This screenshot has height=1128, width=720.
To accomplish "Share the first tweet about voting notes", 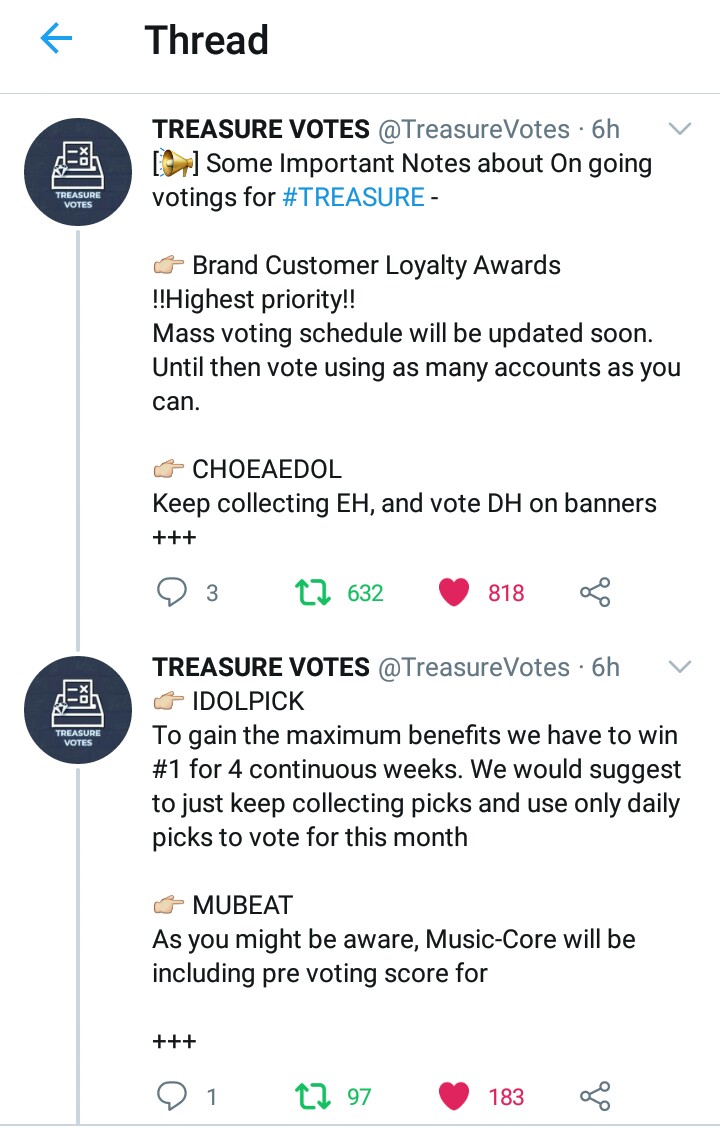I will (x=595, y=593).
